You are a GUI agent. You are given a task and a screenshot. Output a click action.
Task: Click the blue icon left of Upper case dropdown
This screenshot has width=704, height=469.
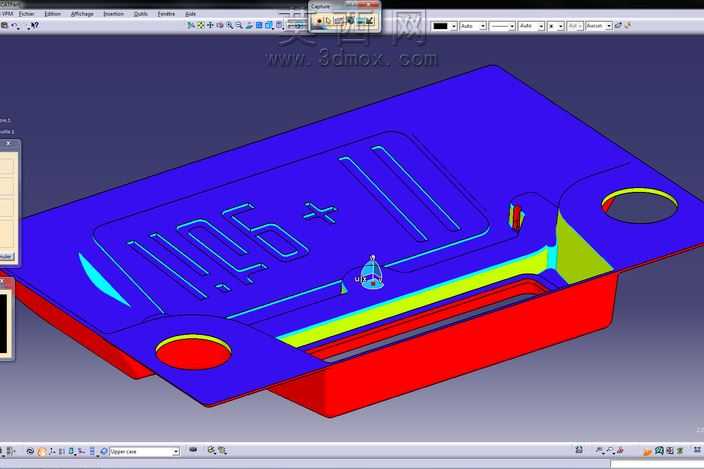(x=103, y=451)
